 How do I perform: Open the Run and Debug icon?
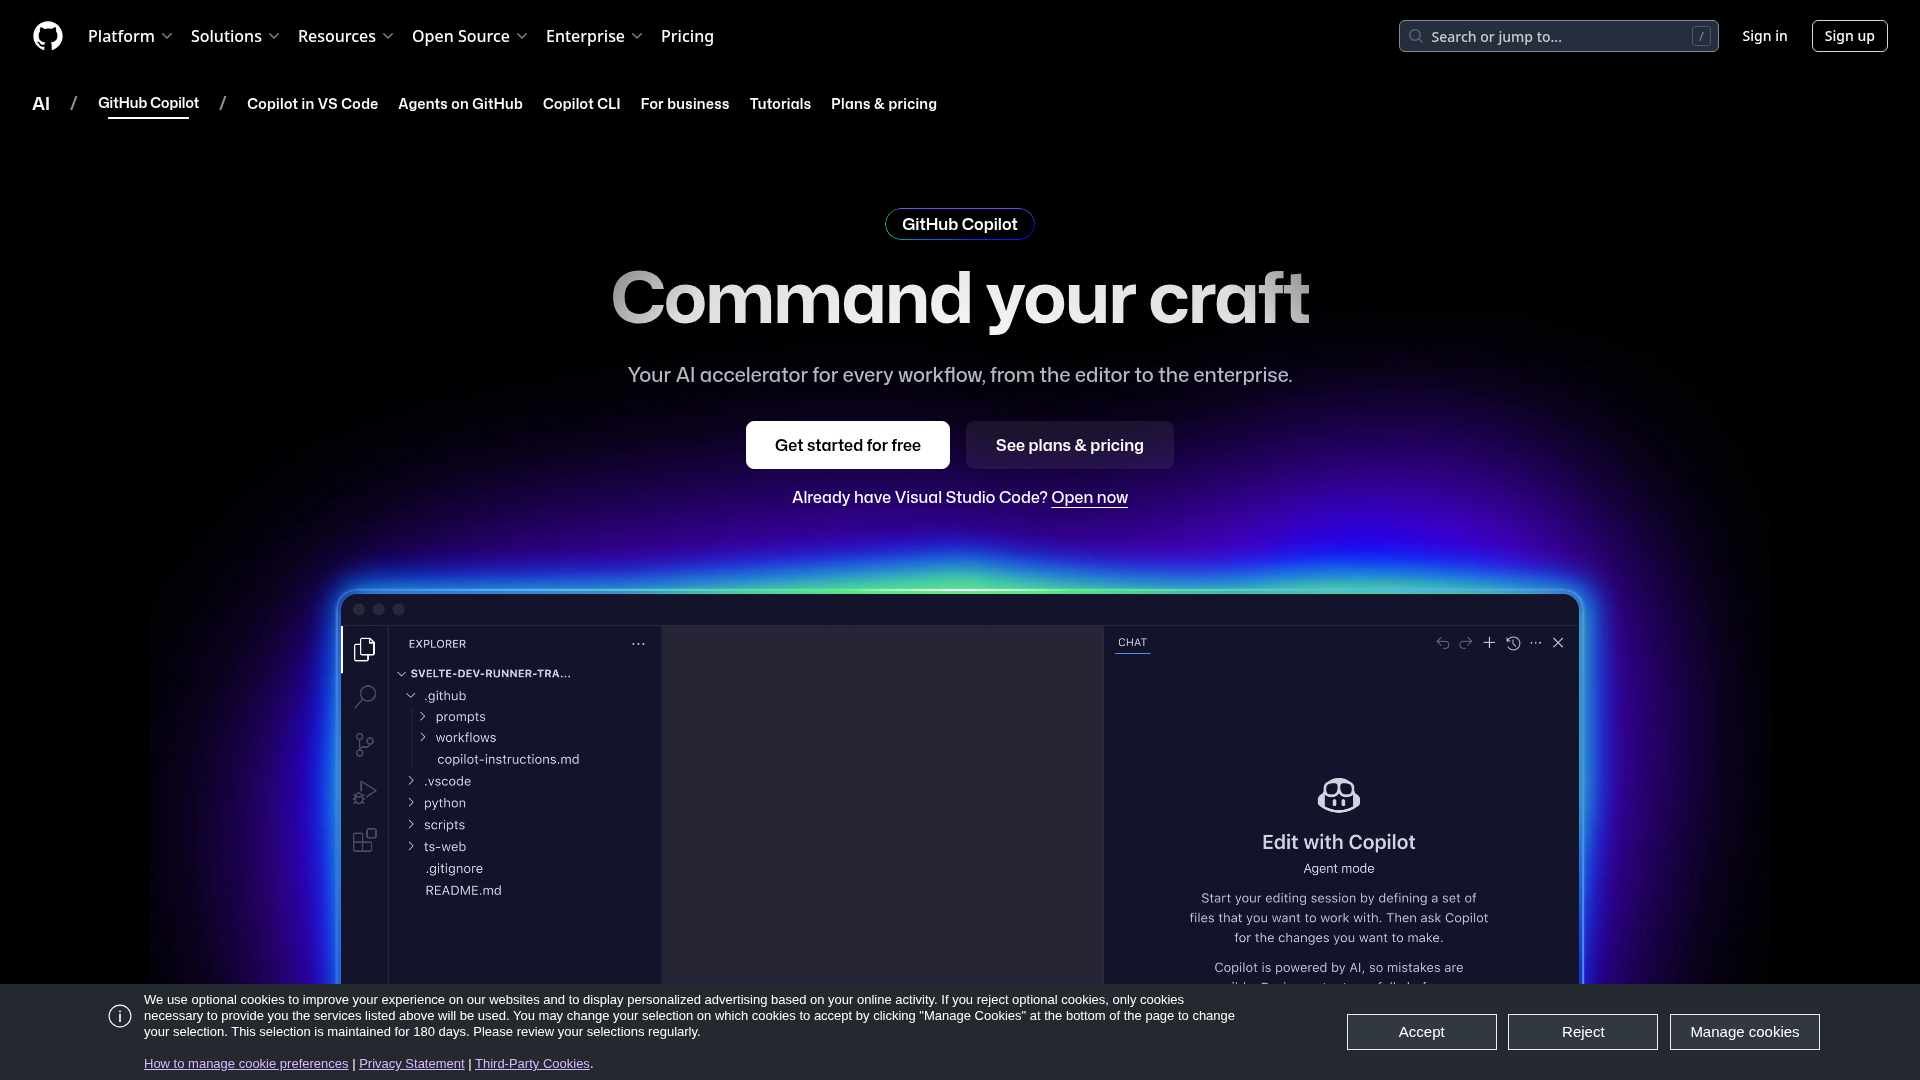click(x=365, y=792)
